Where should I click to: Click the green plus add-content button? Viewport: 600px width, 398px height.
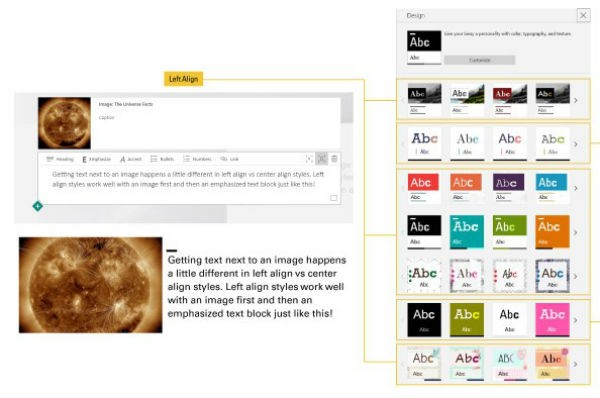tap(38, 206)
